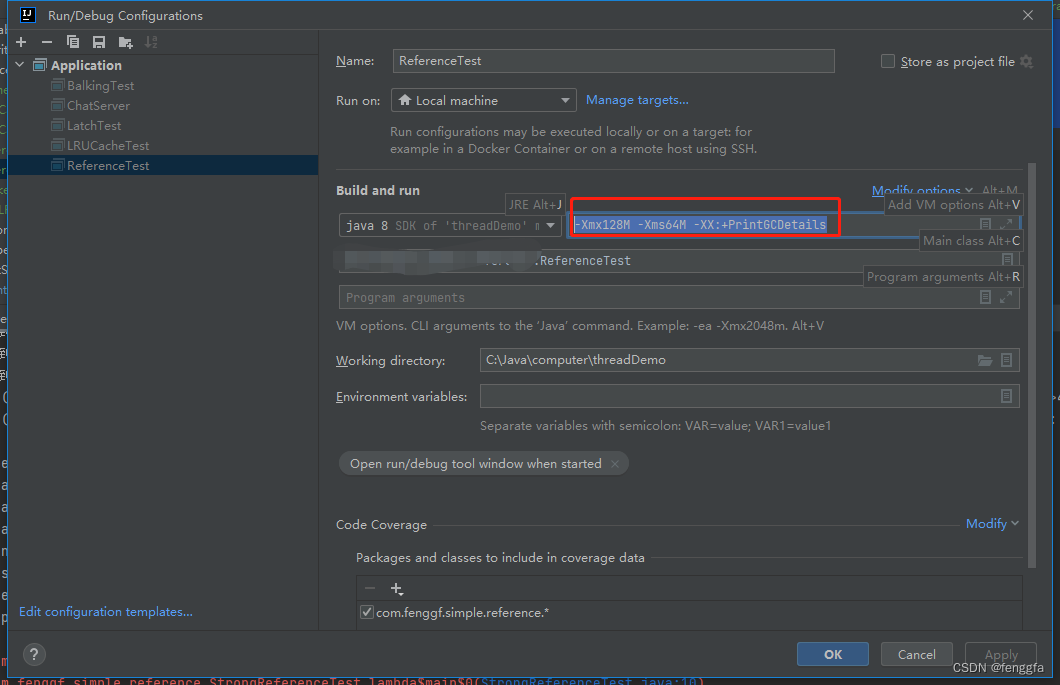Open the gear beside Store as project file

pyautogui.click(x=1026, y=62)
